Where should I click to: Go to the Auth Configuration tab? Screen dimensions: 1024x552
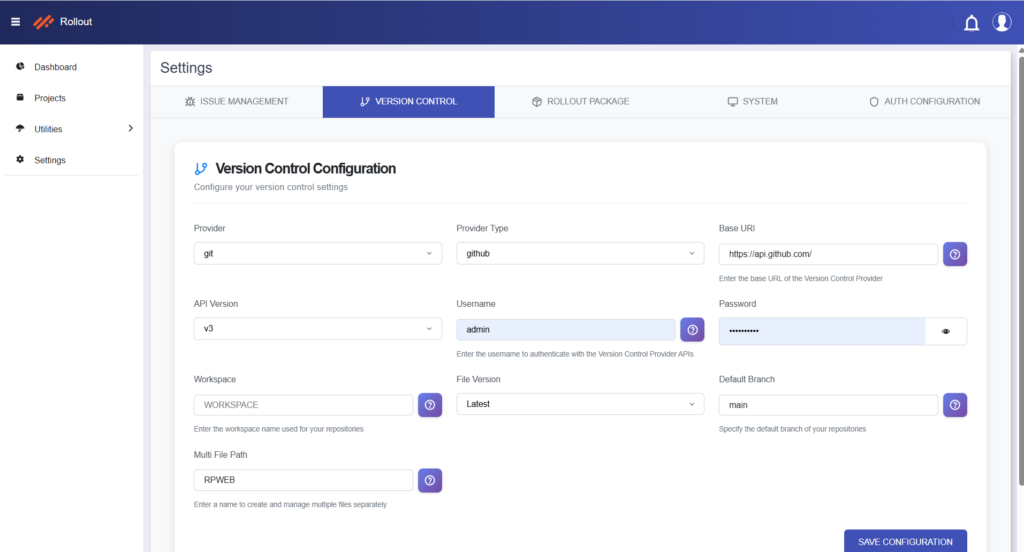[x=924, y=102]
